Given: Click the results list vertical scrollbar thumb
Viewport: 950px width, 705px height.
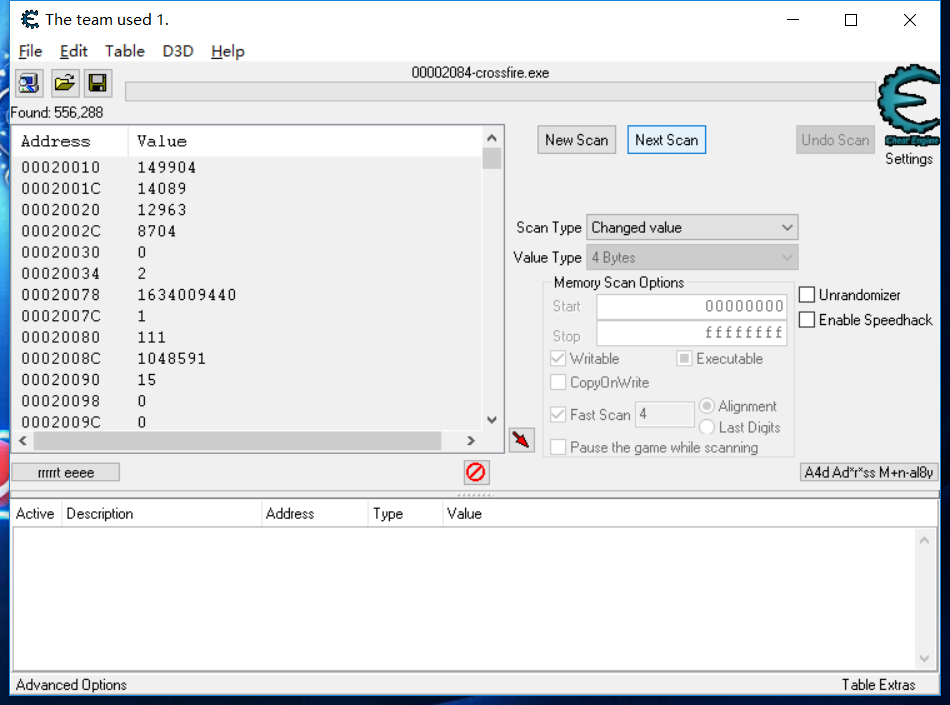Looking at the screenshot, I should point(492,159).
